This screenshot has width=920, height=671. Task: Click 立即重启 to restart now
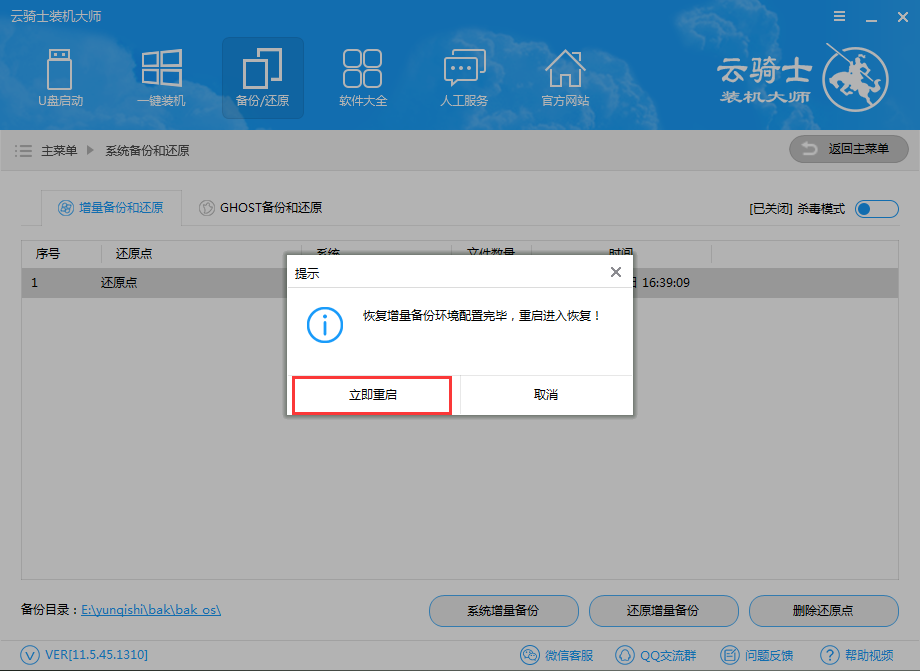(371, 395)
